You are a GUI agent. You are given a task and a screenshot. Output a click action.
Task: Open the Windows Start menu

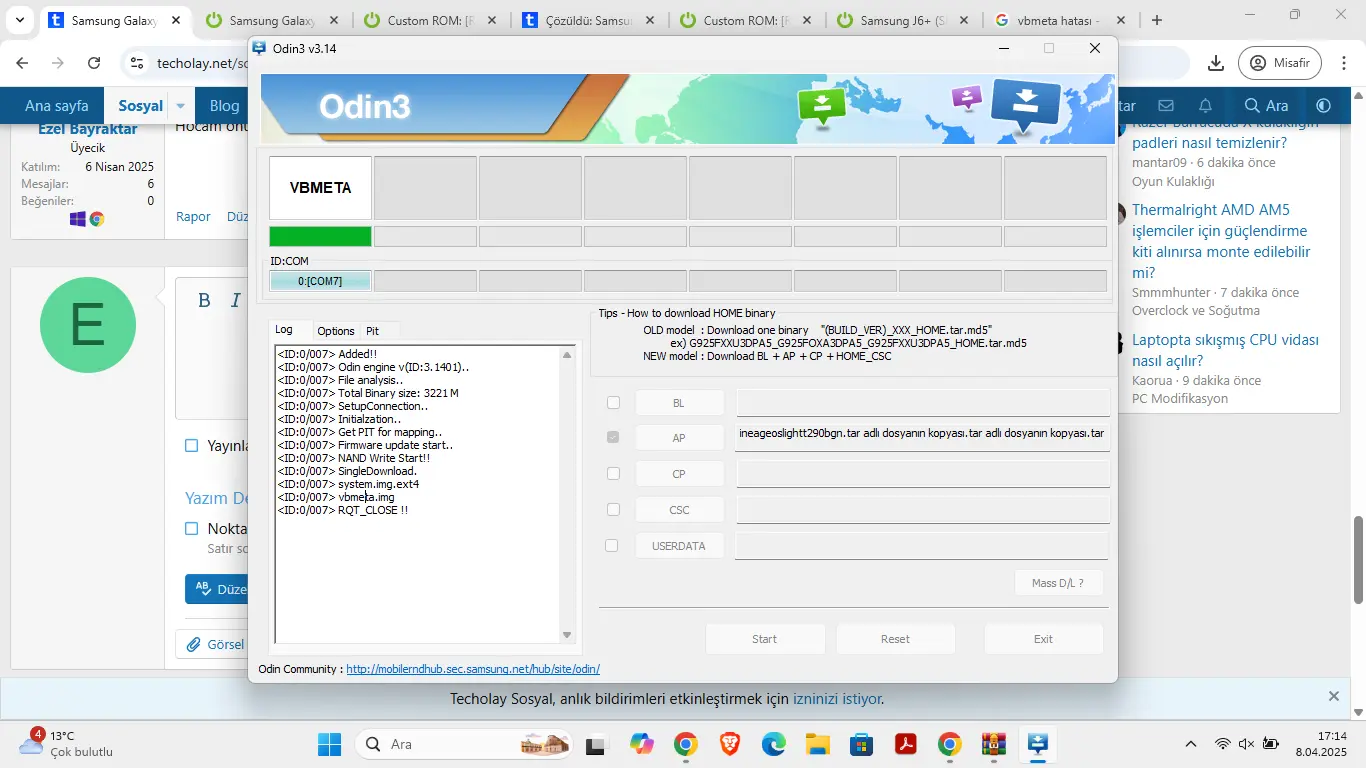coord(329,744)
